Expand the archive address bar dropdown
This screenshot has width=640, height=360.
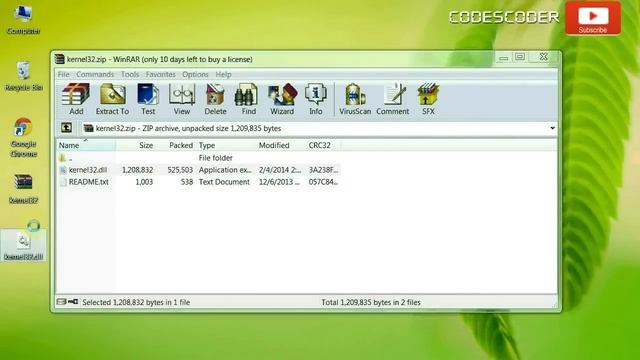pos(552,128)
